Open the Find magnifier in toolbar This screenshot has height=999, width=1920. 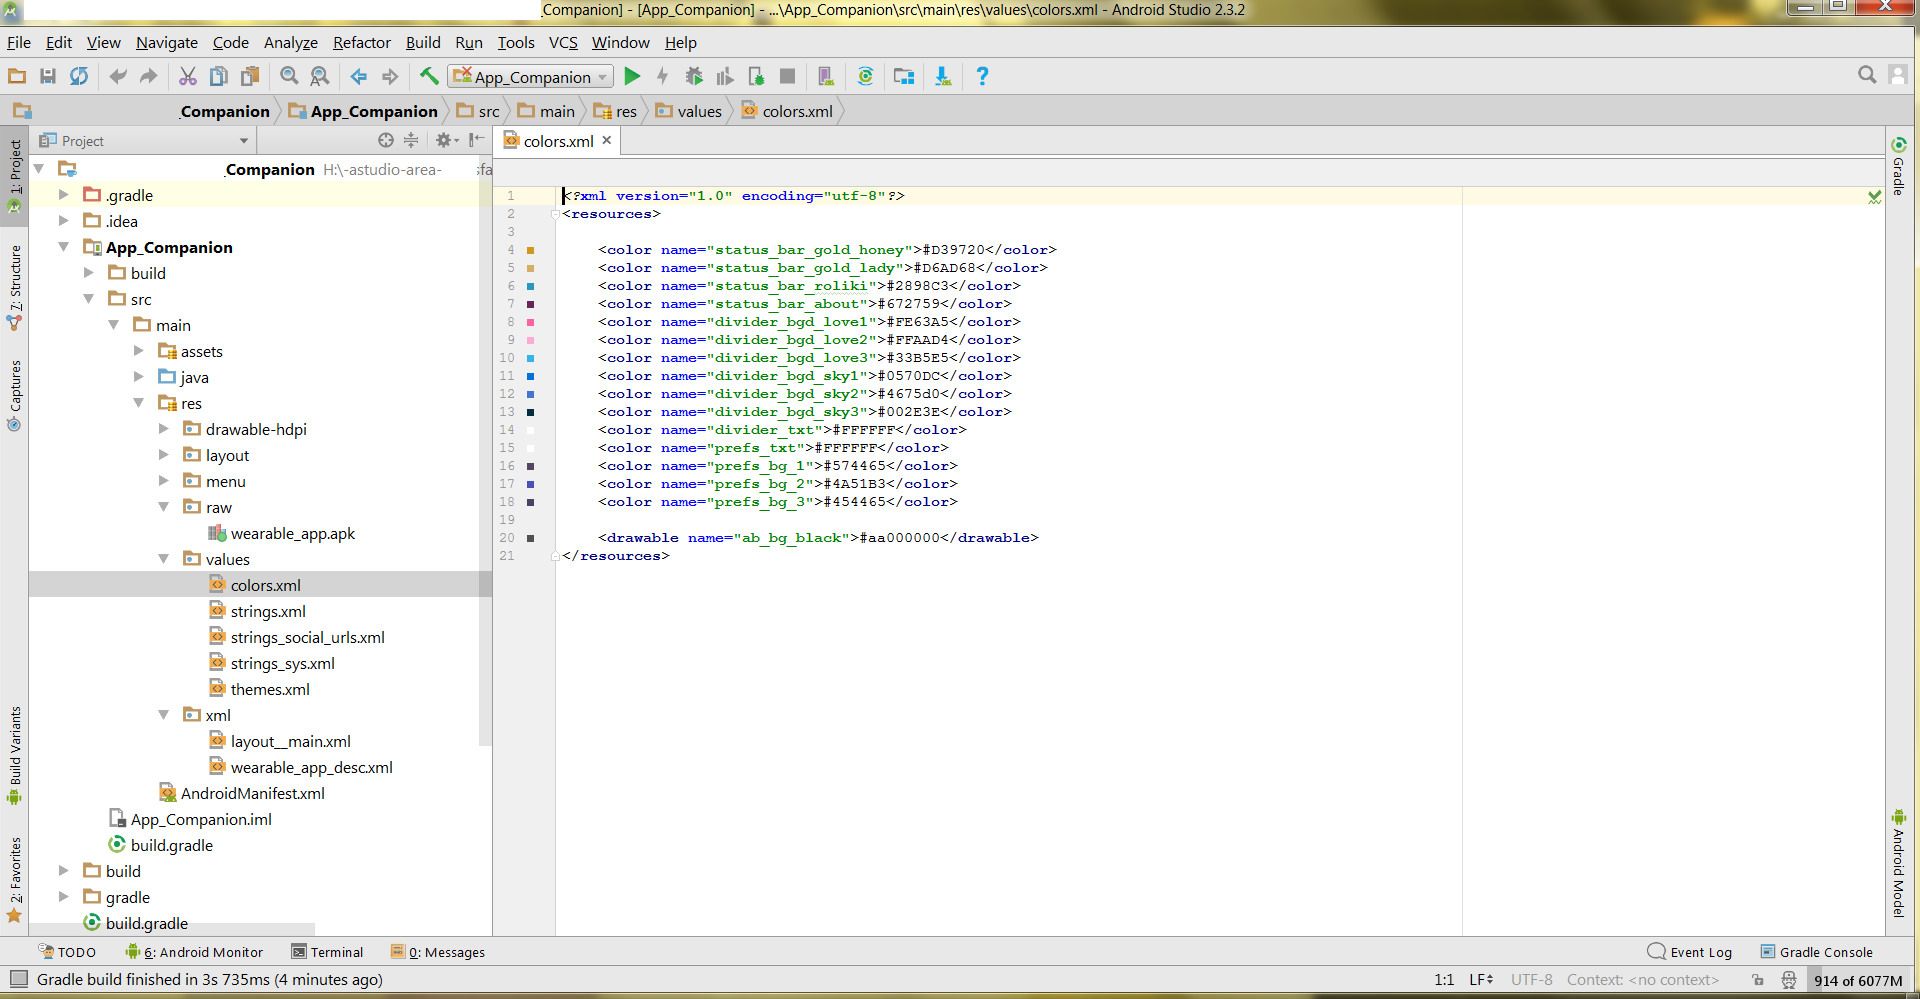point(289,77)
